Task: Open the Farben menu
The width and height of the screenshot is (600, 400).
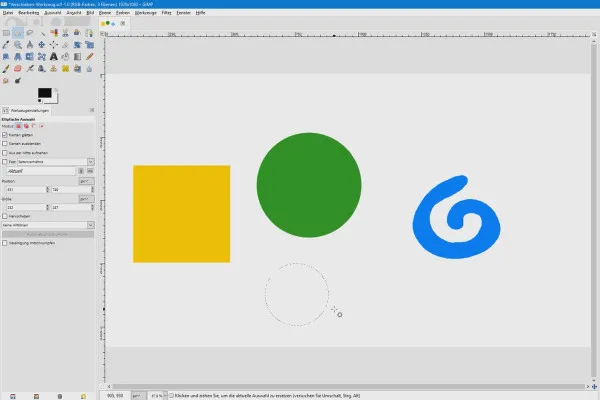Action: [123, 13]
